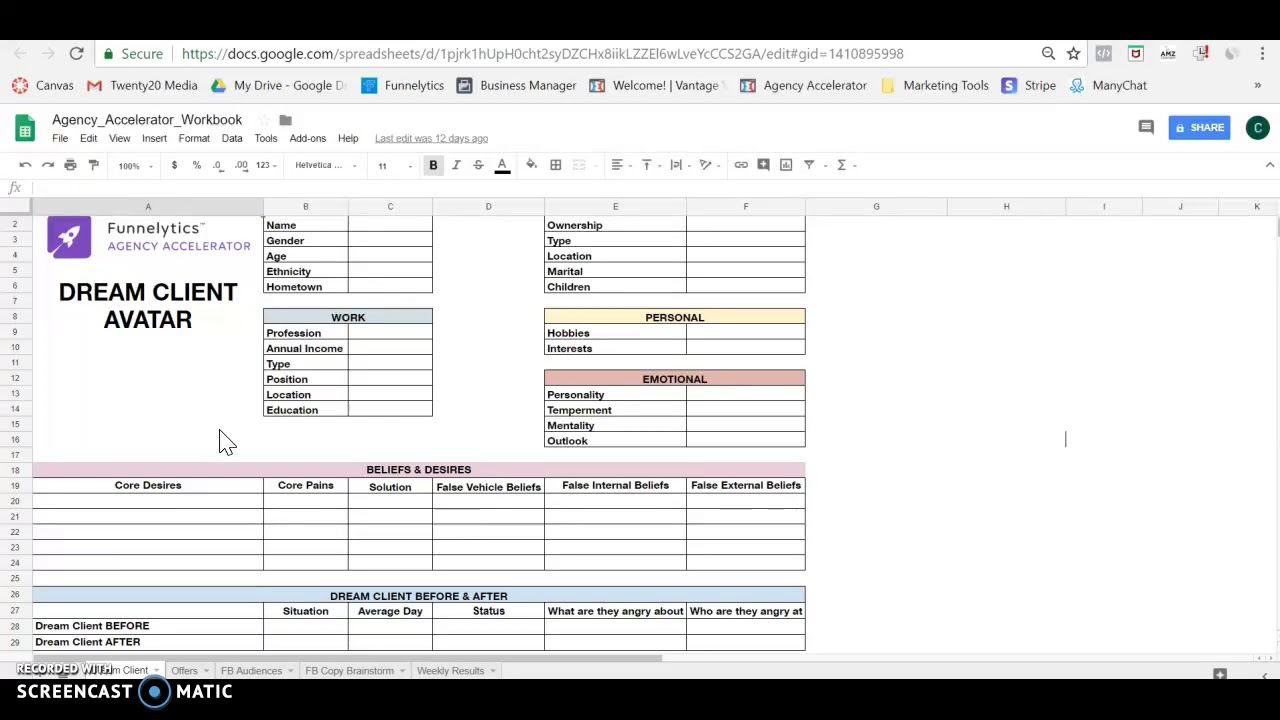This screenshot has width=1280, height=720.
Task: Open the fill color picker
Action: [x=531, y=165]
